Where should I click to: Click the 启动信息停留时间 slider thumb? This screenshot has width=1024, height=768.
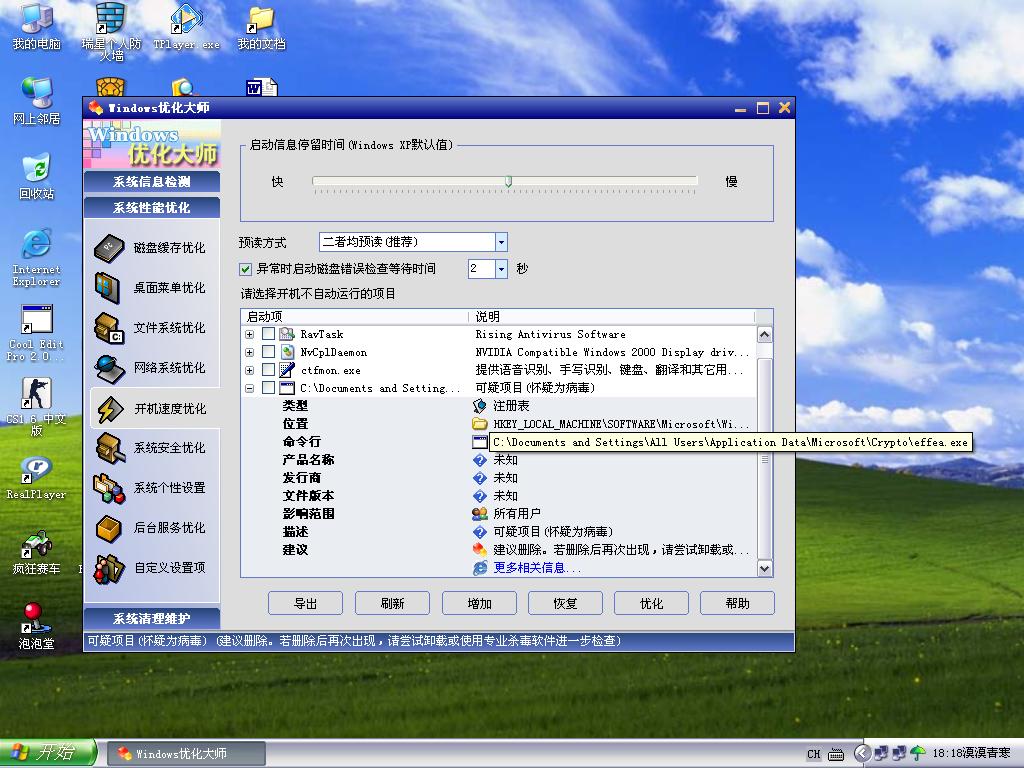click(509, 182)
